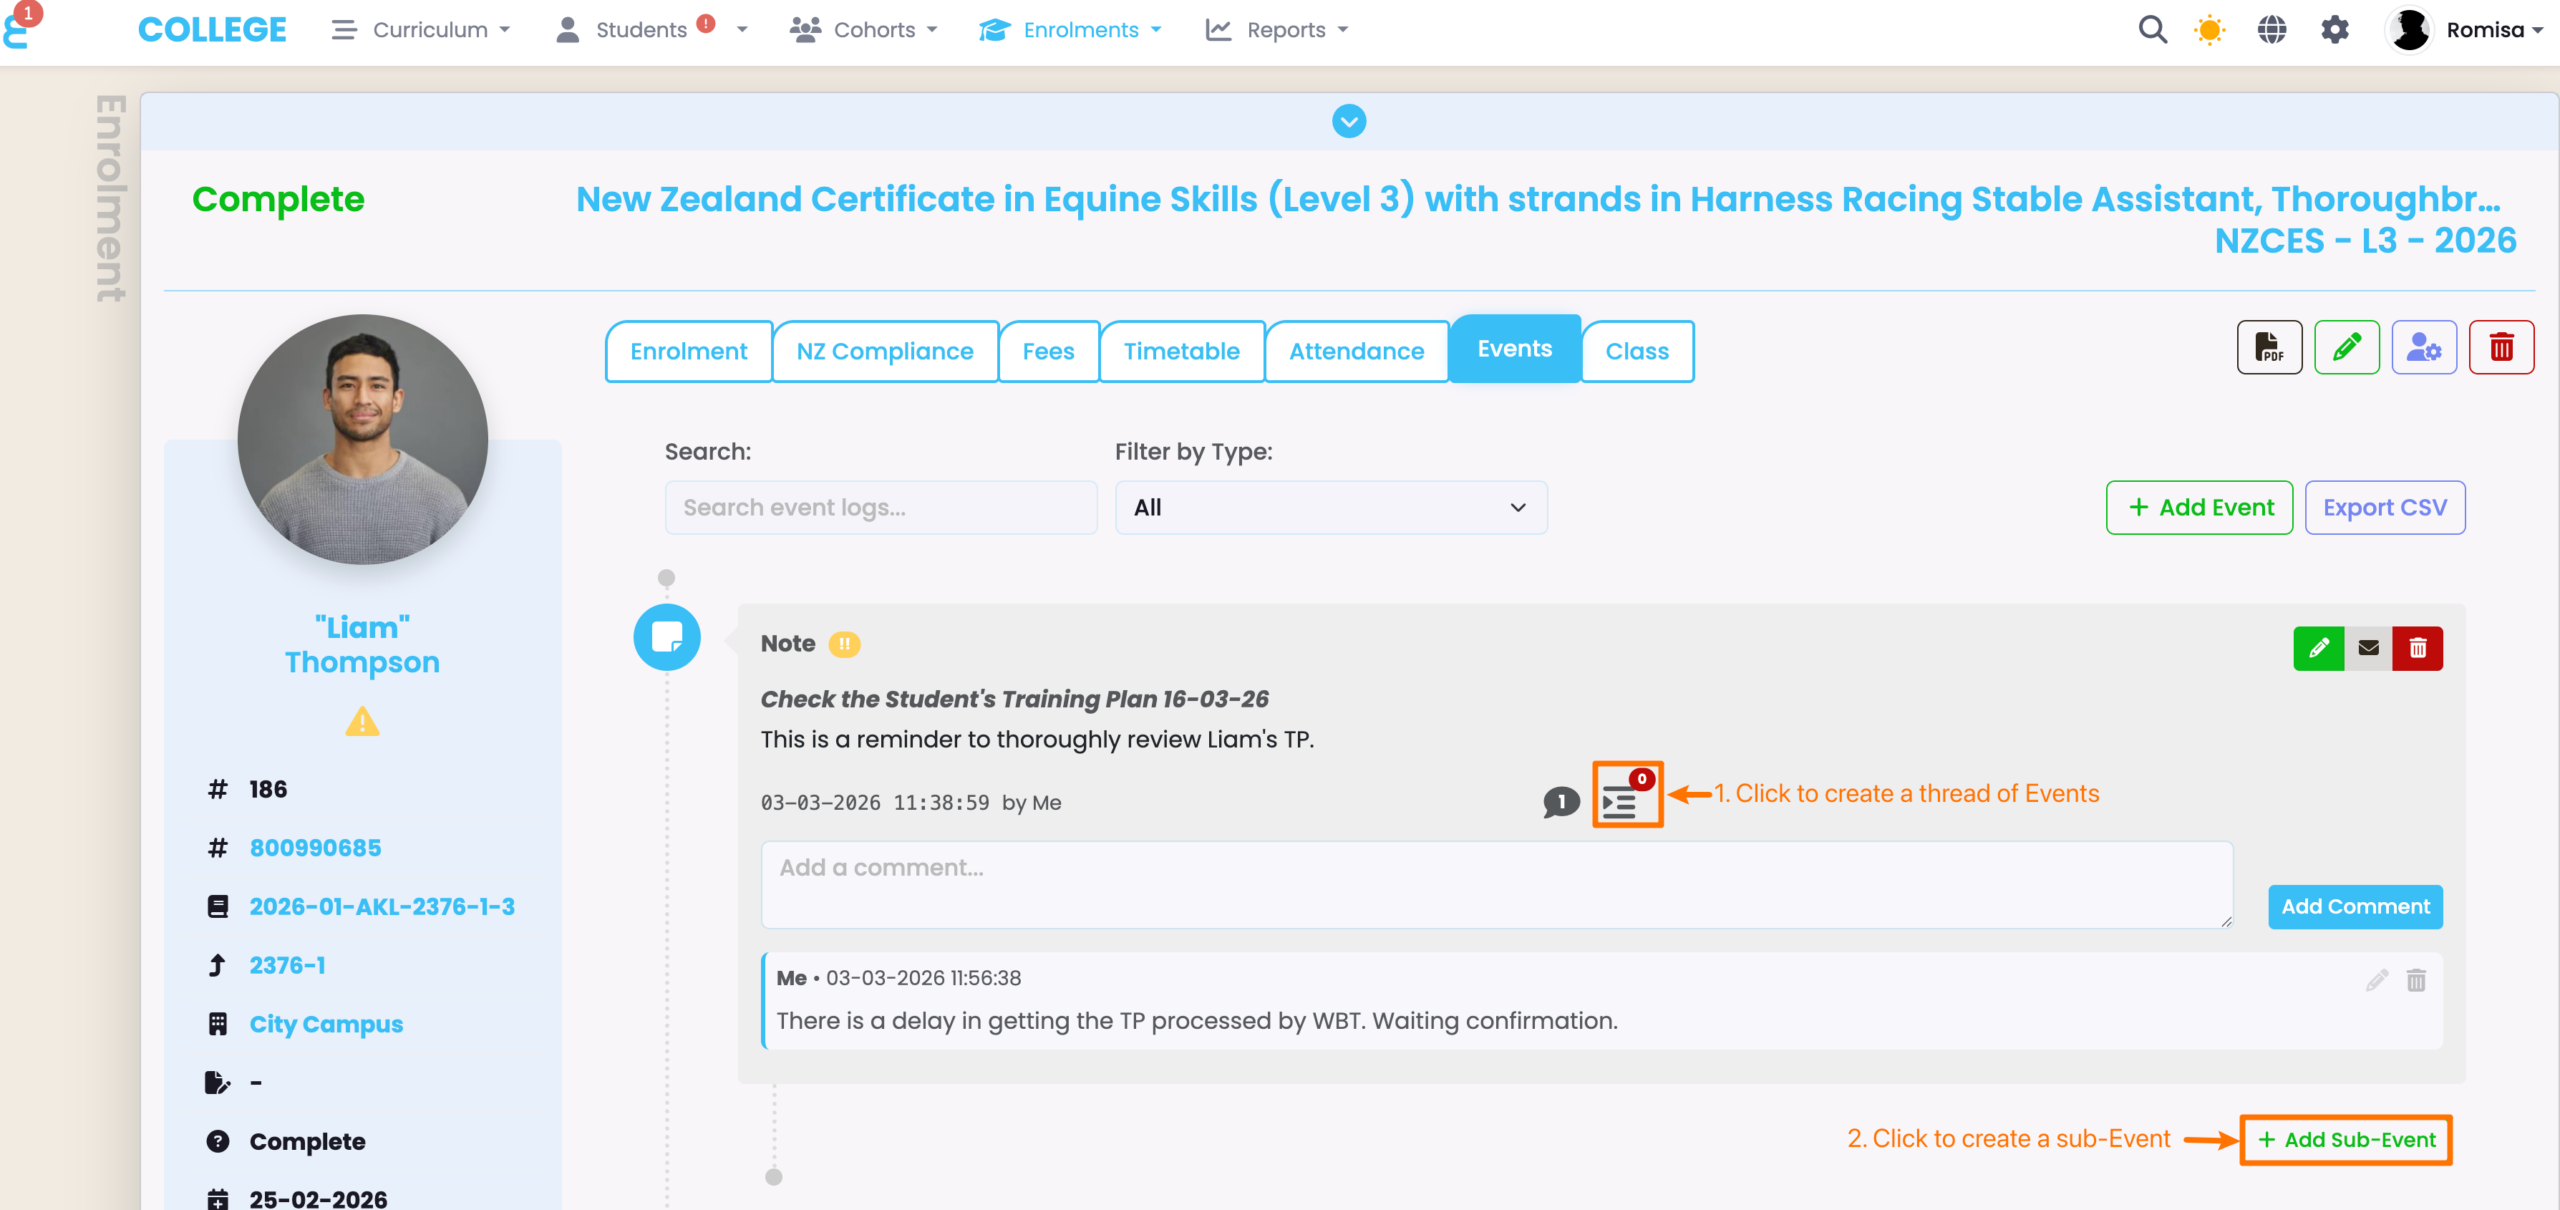This screenshot has width=2560, height=1210.
Task: Click the red delete enrolment trash icon
Action: pos(2500,347)
